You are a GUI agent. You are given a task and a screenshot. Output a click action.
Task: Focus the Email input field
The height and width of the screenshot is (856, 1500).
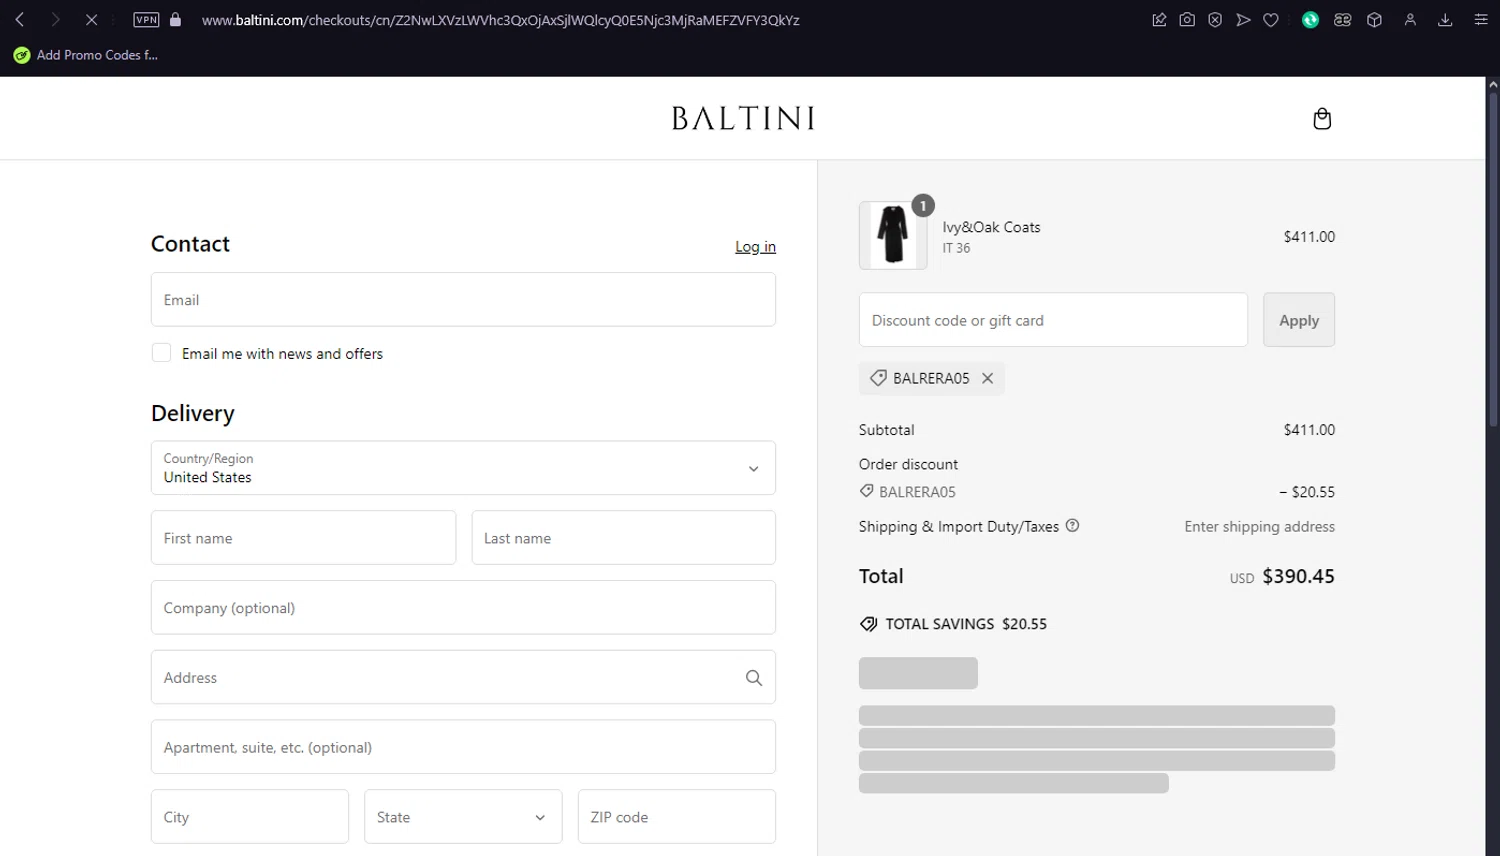coord(463,299)
